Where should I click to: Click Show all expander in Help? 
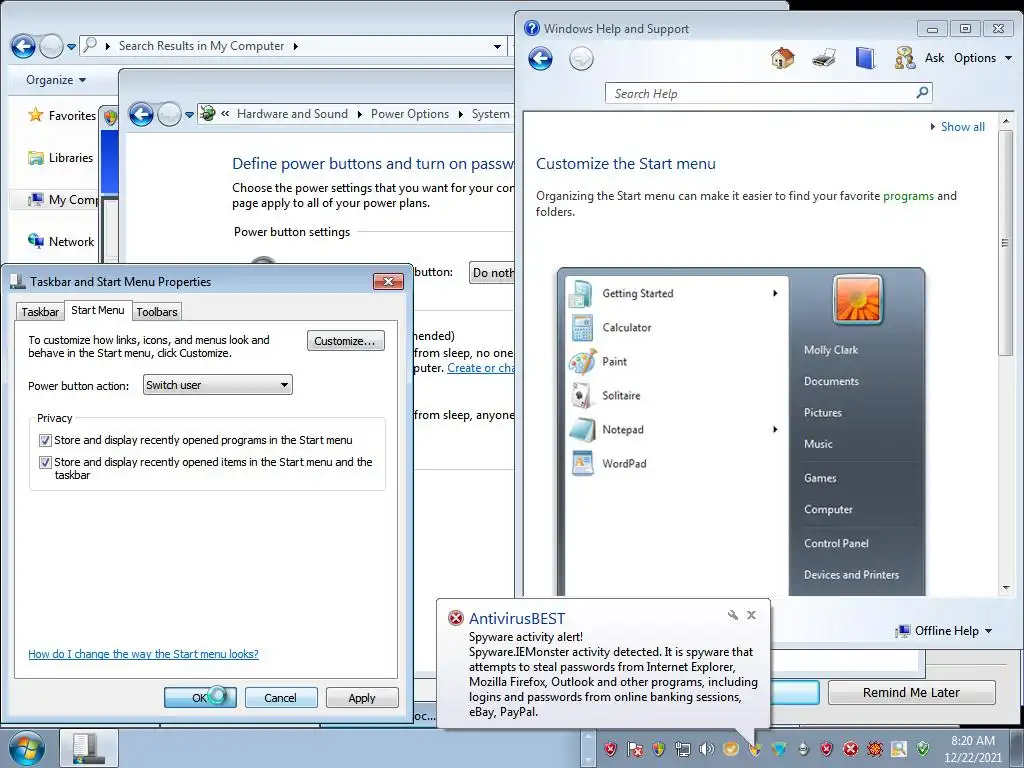pyautogui.click(x=957, y=127)
